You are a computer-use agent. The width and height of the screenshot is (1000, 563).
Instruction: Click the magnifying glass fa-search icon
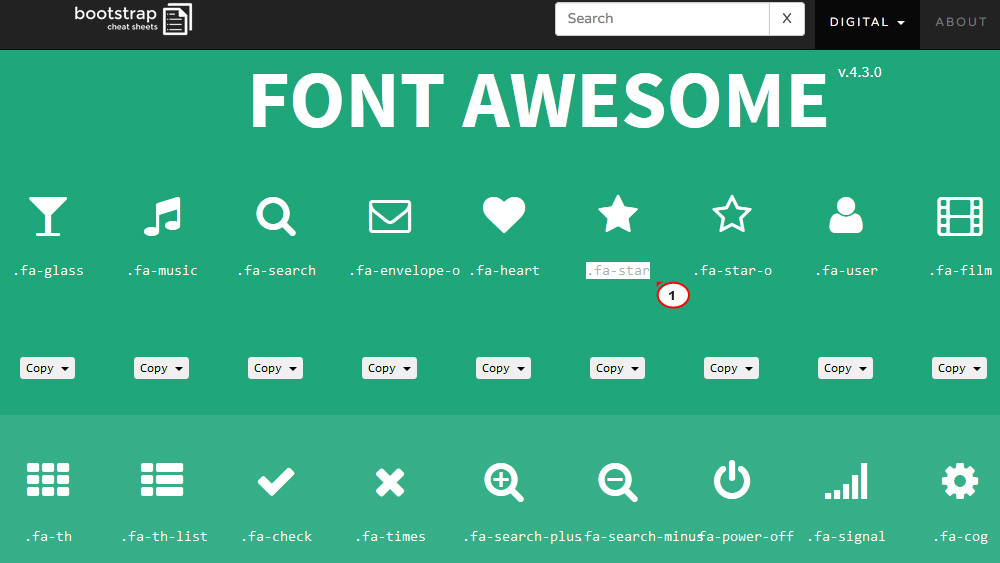tap(276, 216)
